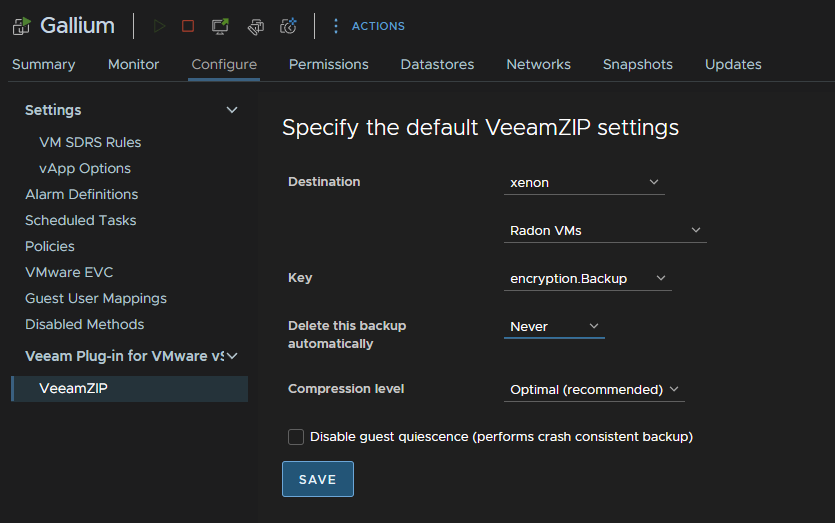The height and width of the screenshot is (523, 835).
Task: Click the SAVE button
Action: (317, 479)
